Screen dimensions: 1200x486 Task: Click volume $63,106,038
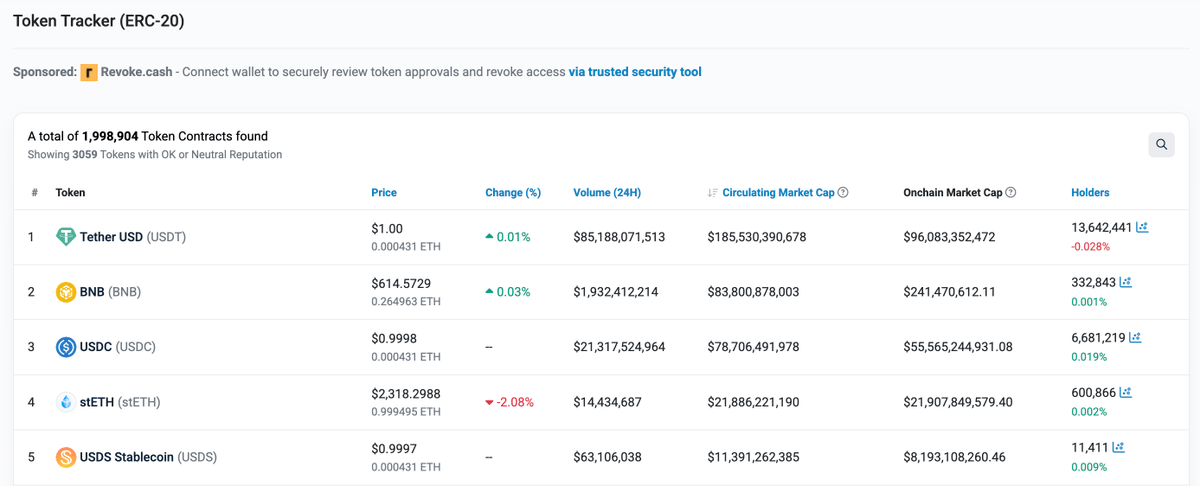coord(607,457)
